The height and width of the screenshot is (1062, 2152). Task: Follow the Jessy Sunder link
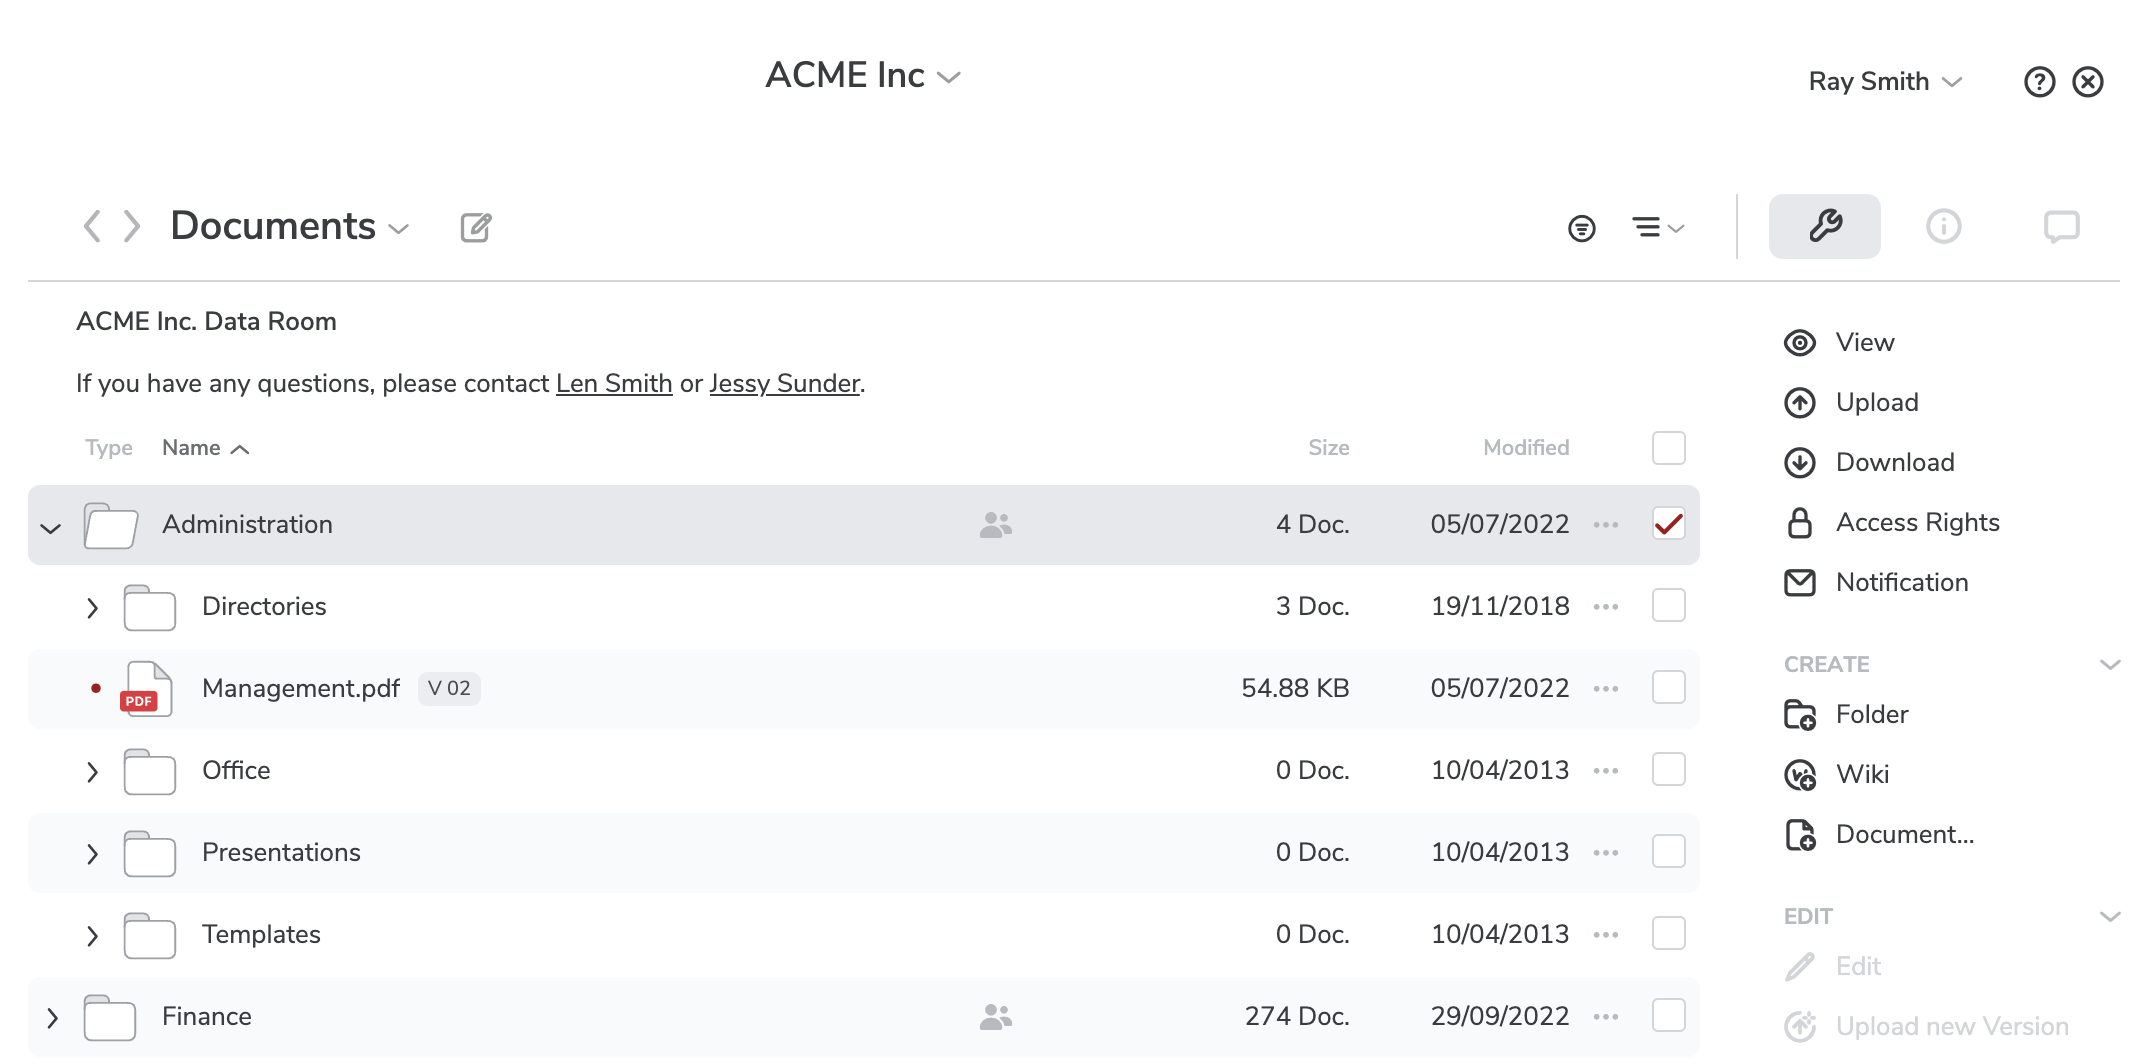coord(784,384)
